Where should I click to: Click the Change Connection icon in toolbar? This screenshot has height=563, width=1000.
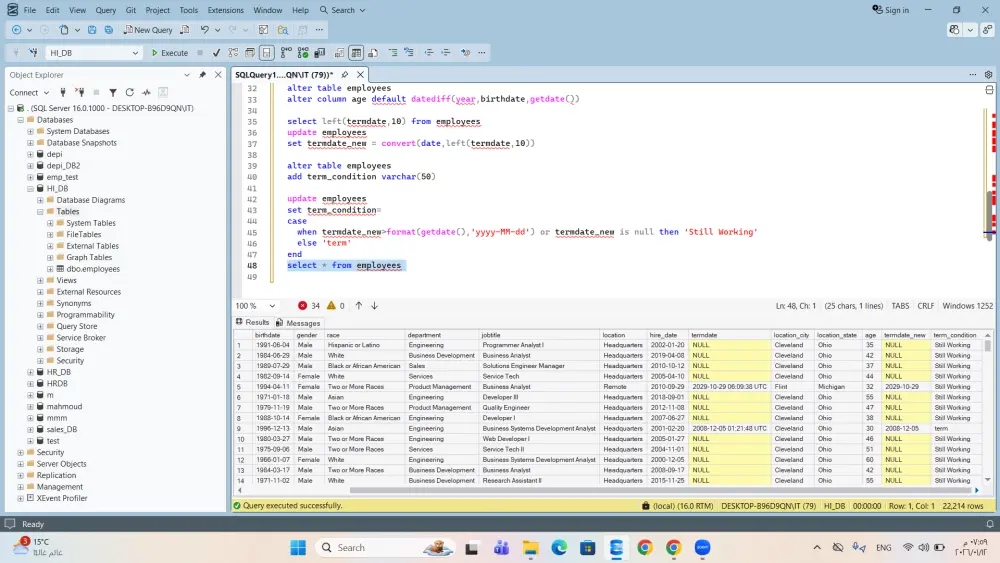tap(33, 53)
